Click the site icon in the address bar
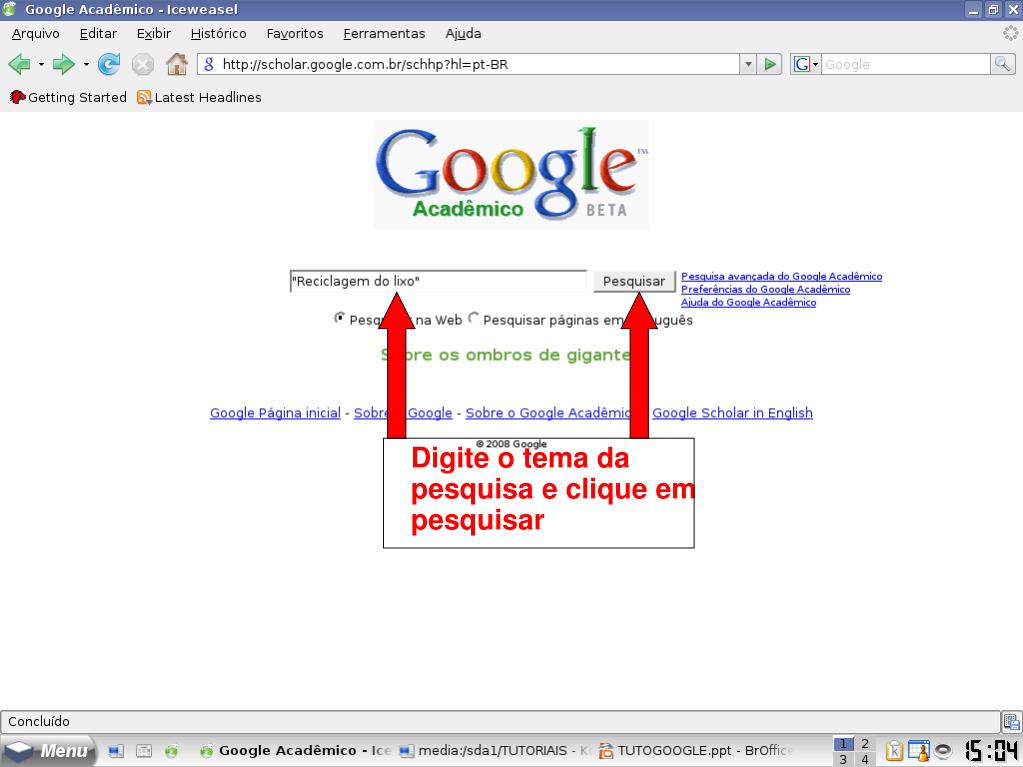Screen dimensions: 1023x767 (x=209, y=65)
